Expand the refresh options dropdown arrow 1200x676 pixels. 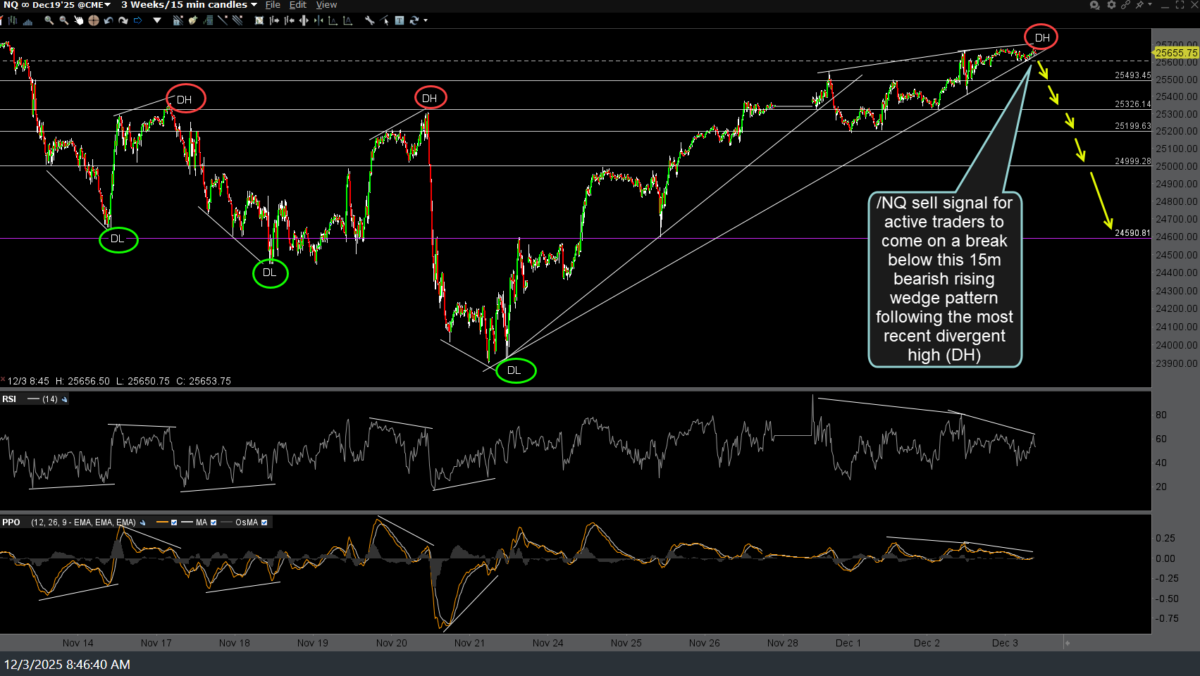[x=427, y=20]
